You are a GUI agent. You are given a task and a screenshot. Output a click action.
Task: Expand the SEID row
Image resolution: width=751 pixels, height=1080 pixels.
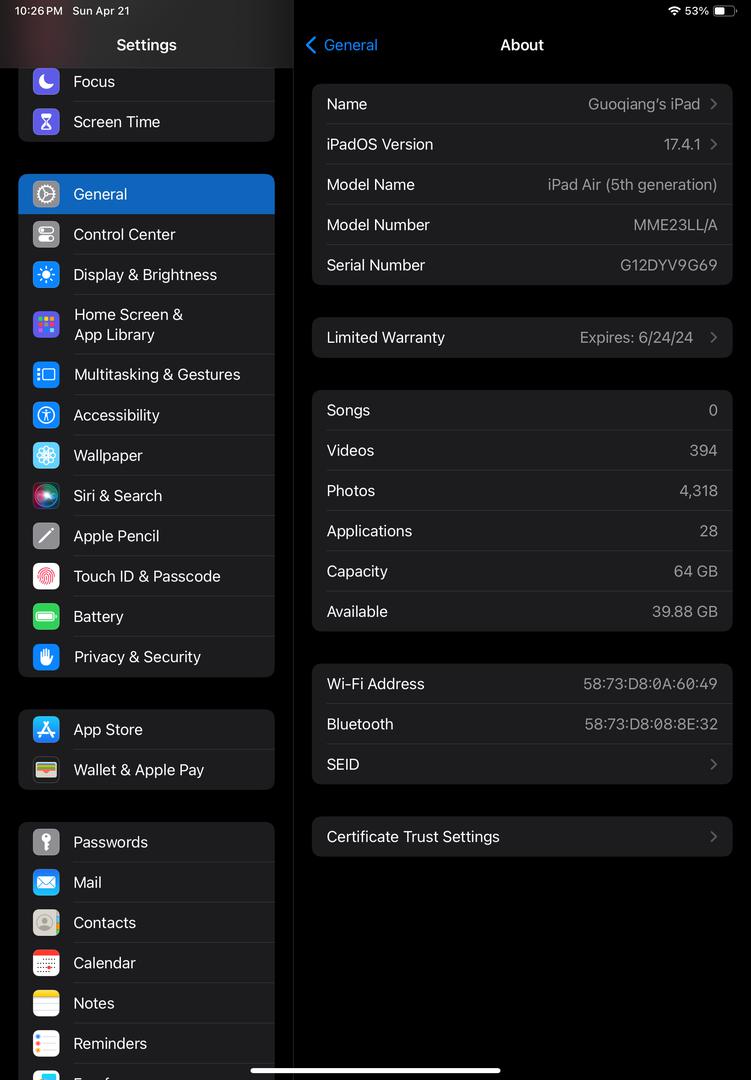521,764
